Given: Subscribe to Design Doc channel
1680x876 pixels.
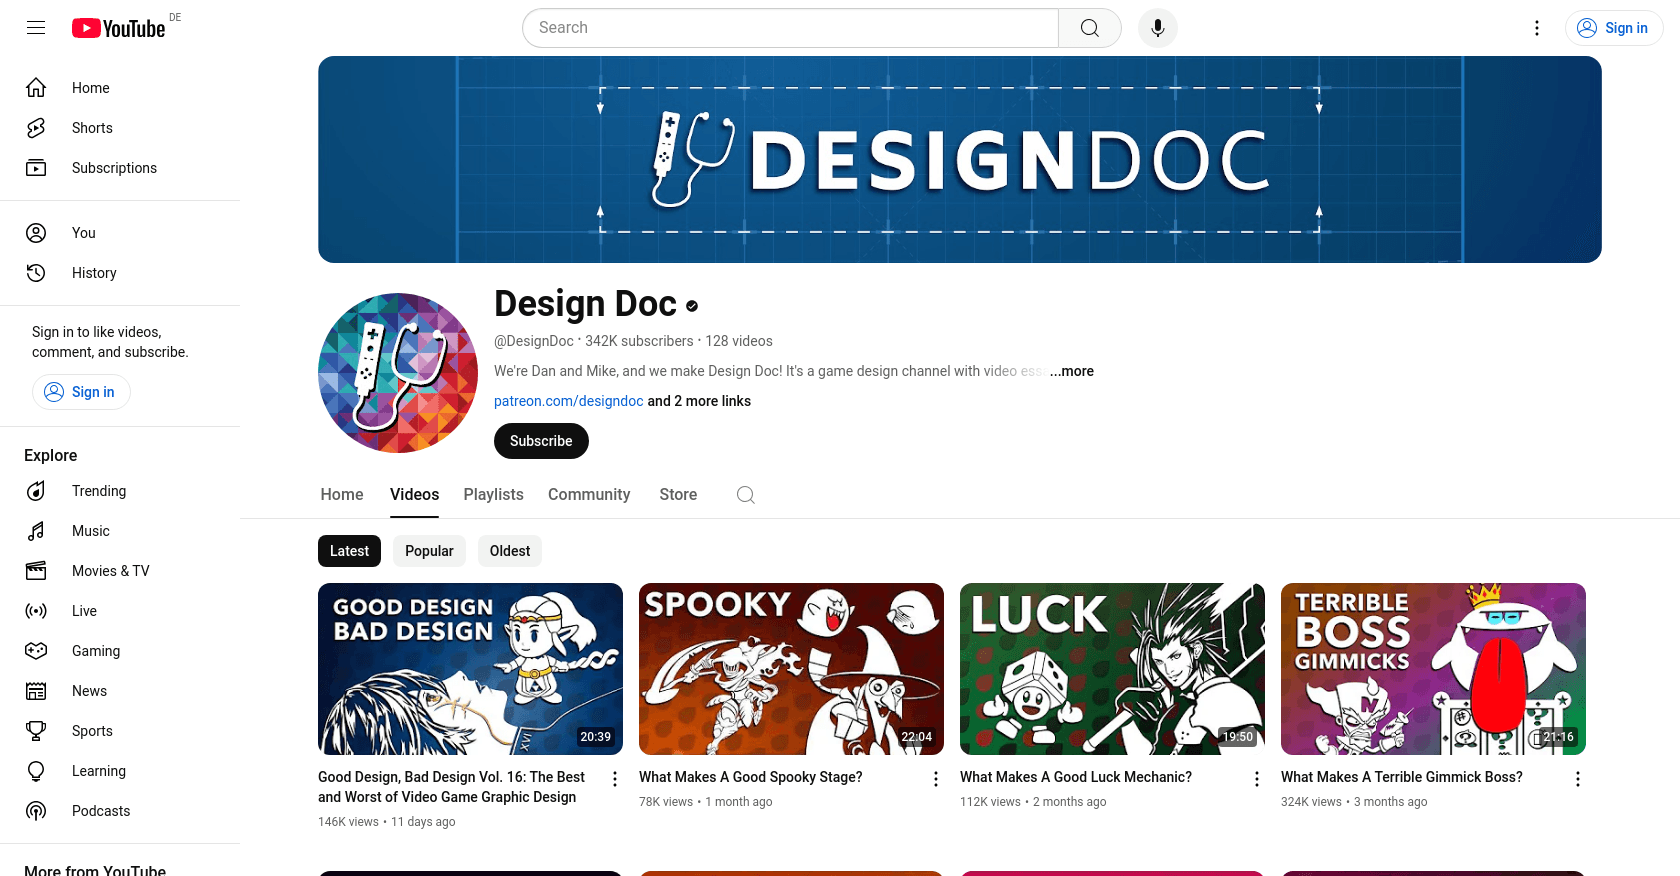Looking at the screenshot, I should coord(541,441).
